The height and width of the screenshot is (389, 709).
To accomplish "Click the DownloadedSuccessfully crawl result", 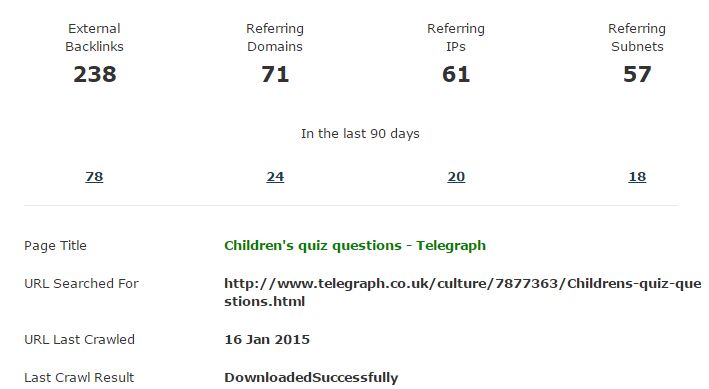I will tap(311, 377).
